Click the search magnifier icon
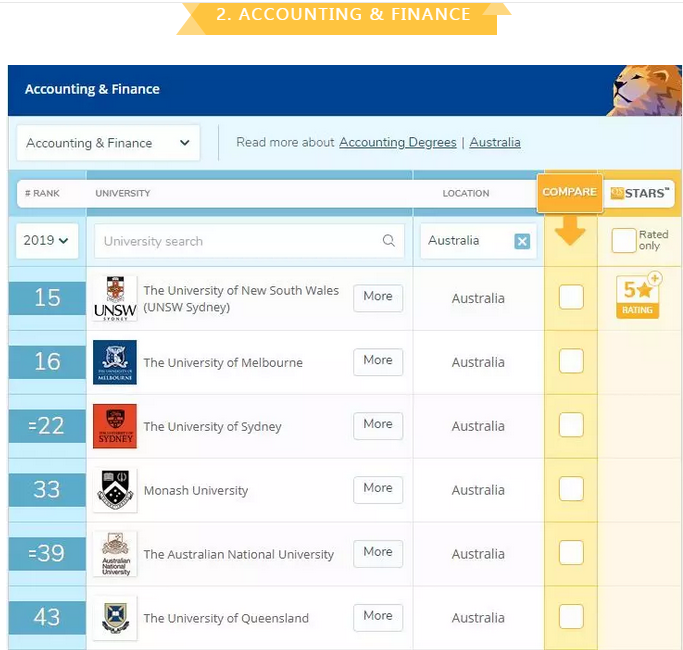This screenshot has height=650, width=683. [389, 240]
